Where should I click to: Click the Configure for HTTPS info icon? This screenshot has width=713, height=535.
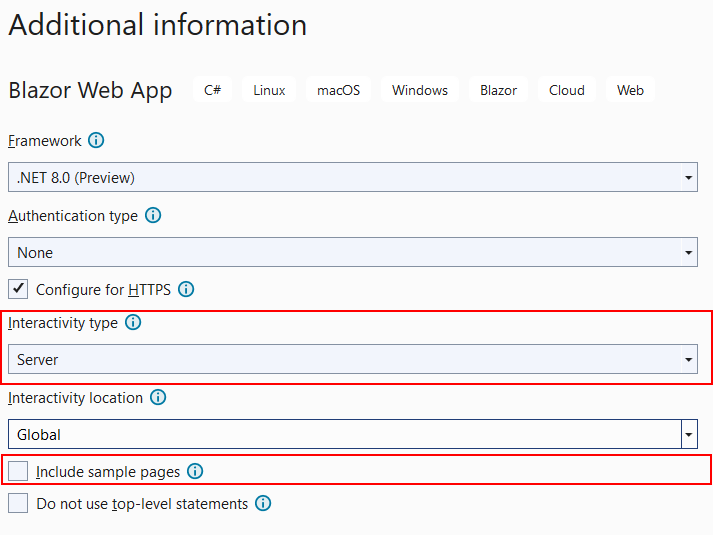tap(186, 289)
